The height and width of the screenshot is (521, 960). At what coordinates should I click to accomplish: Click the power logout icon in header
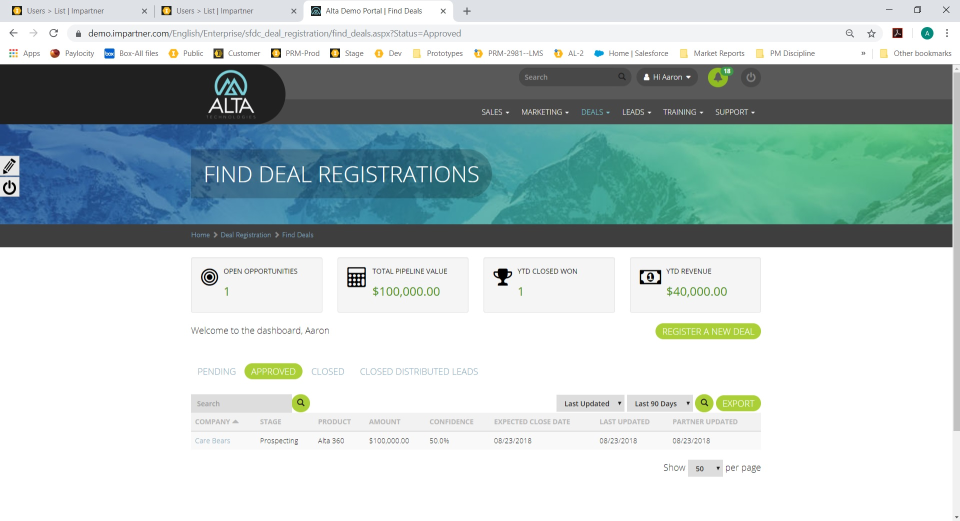[x=751, y=78]
